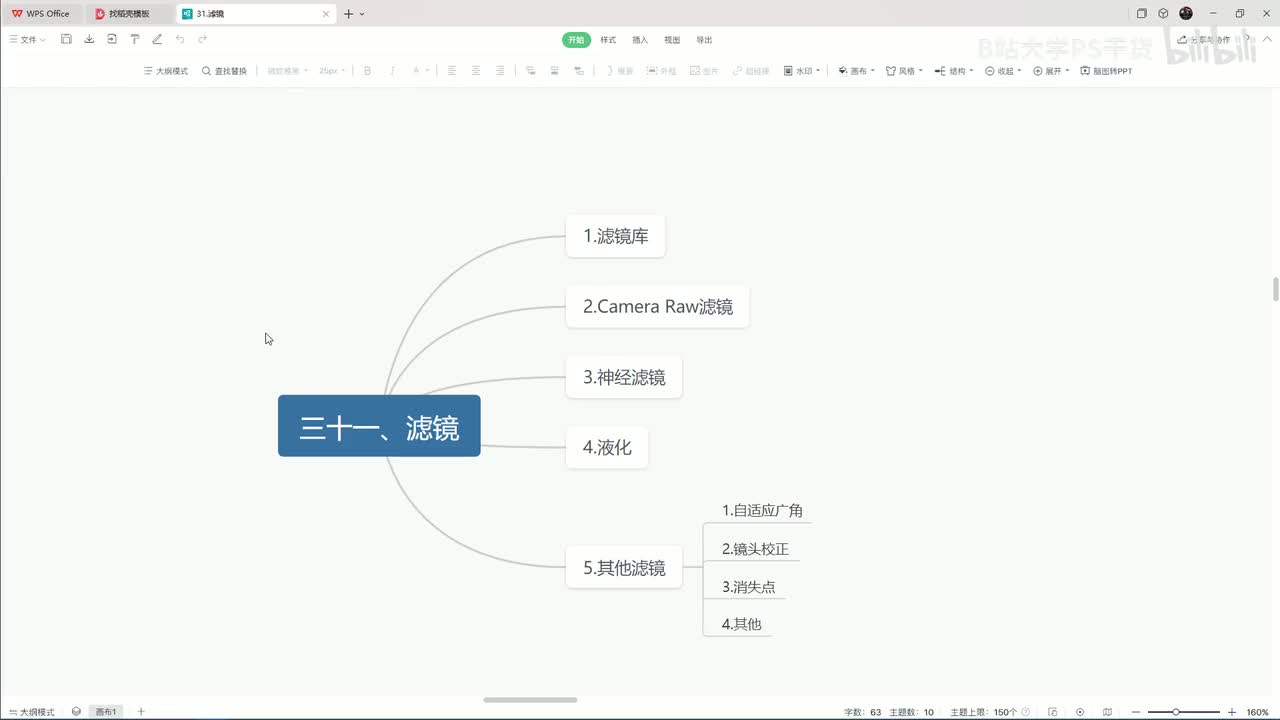Screen dimensions: 1280x720
Task: Click the locate-center icon in status bar
Action: (x=1080, y=712)
